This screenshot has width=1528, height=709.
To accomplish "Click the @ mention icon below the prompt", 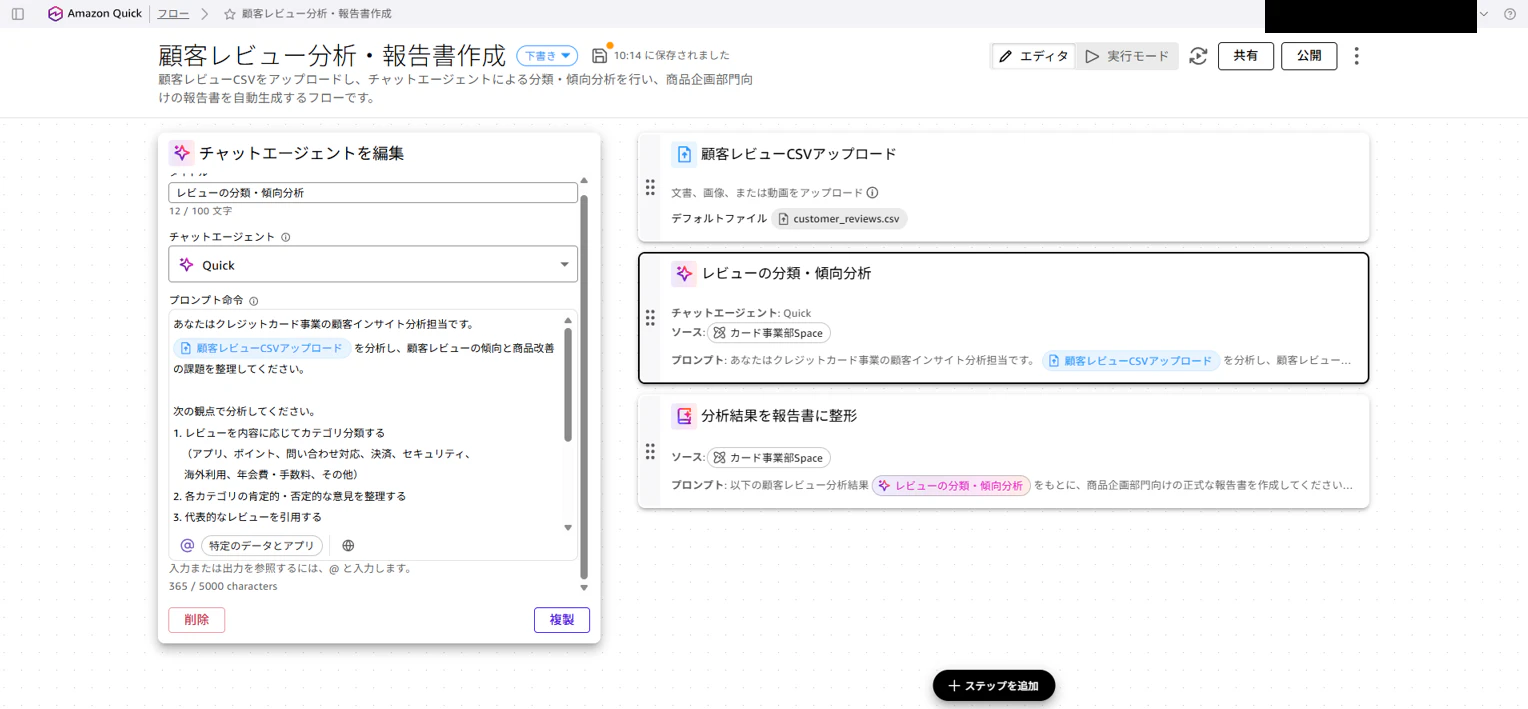I will click(x=187, y=546).
